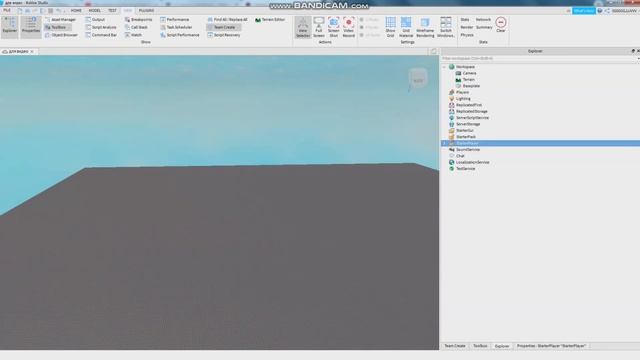
Task: Toggle the Toolbox window
Action: point(57,27)
